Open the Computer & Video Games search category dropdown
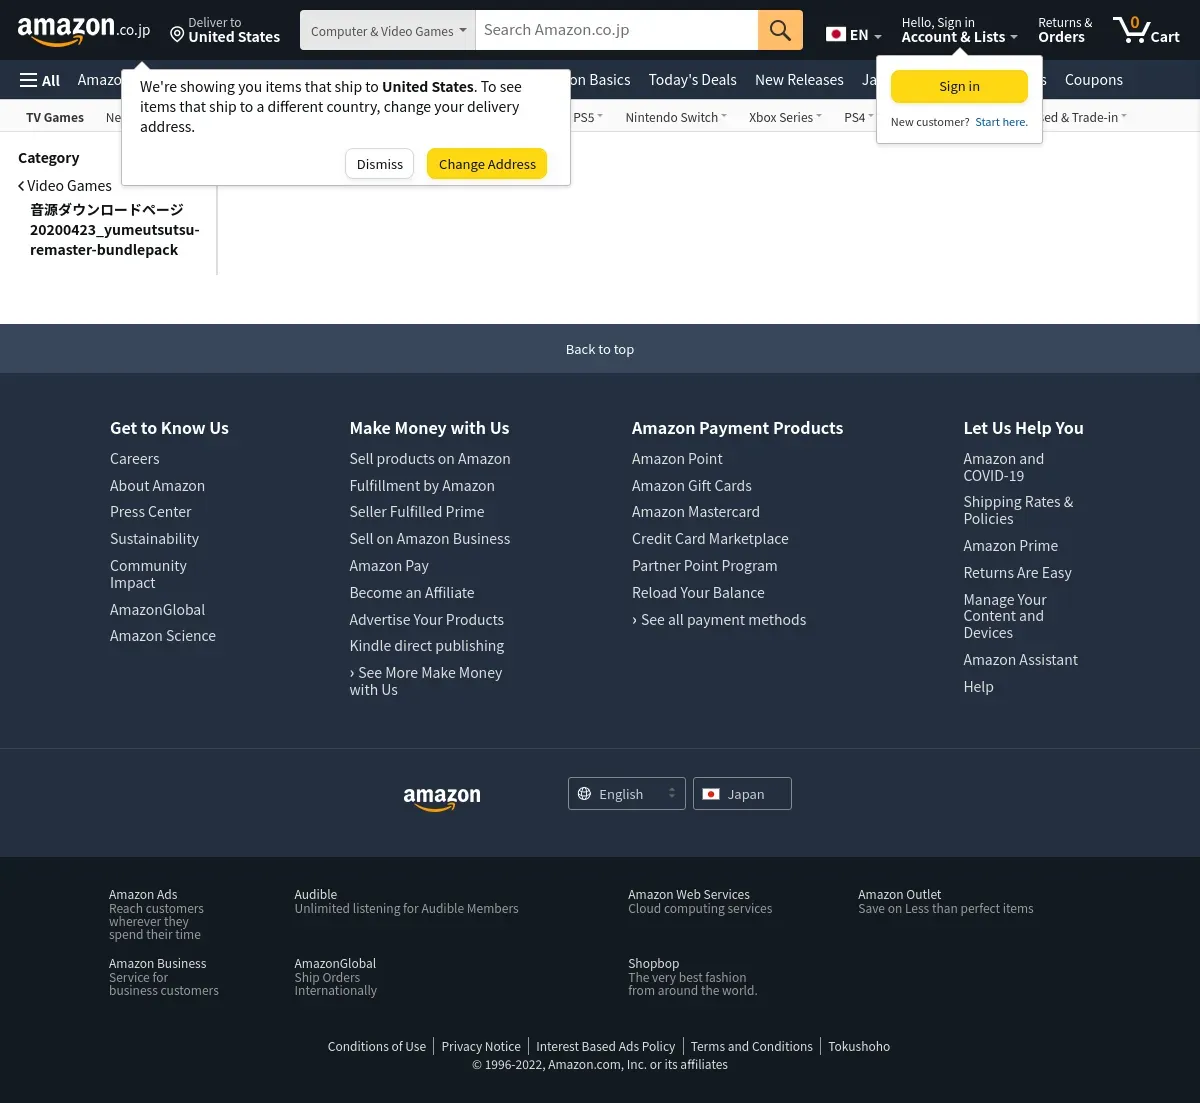This screenshot has width=1200, height=1103. tap(388, 31)
